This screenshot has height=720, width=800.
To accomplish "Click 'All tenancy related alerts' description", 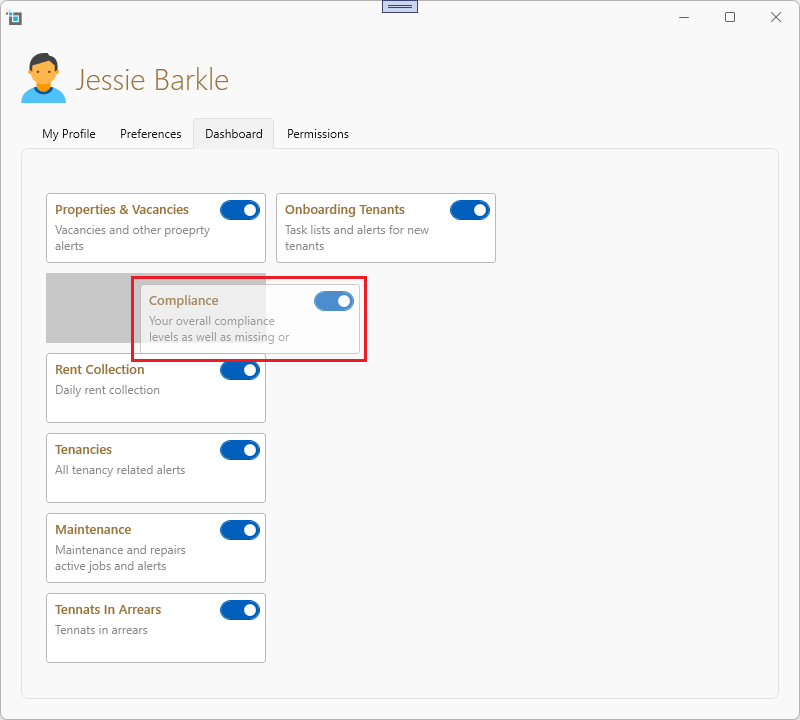I will coord(120,470).
